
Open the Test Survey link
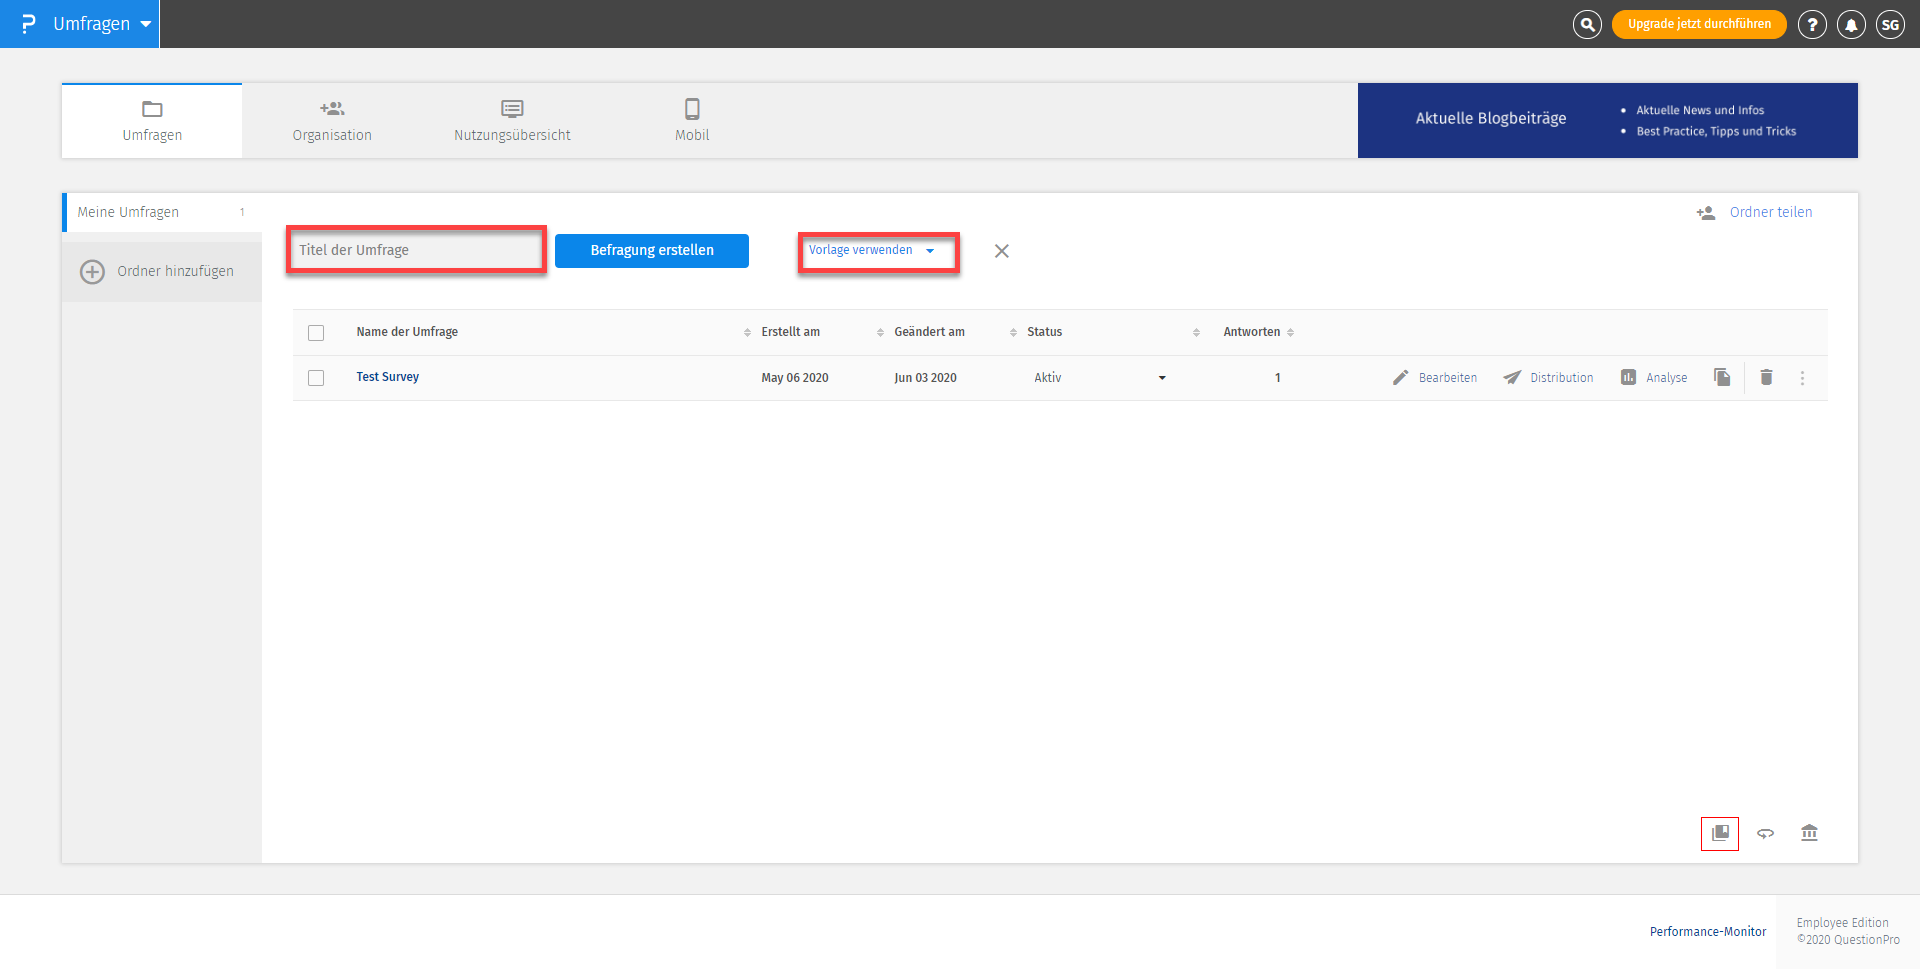tap(388, 377)
